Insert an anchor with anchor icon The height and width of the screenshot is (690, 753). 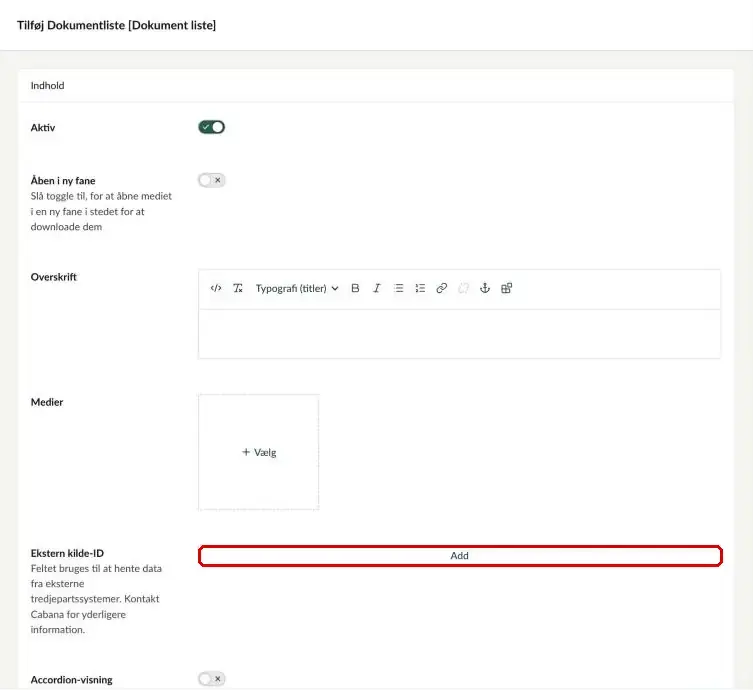(485, 288)
